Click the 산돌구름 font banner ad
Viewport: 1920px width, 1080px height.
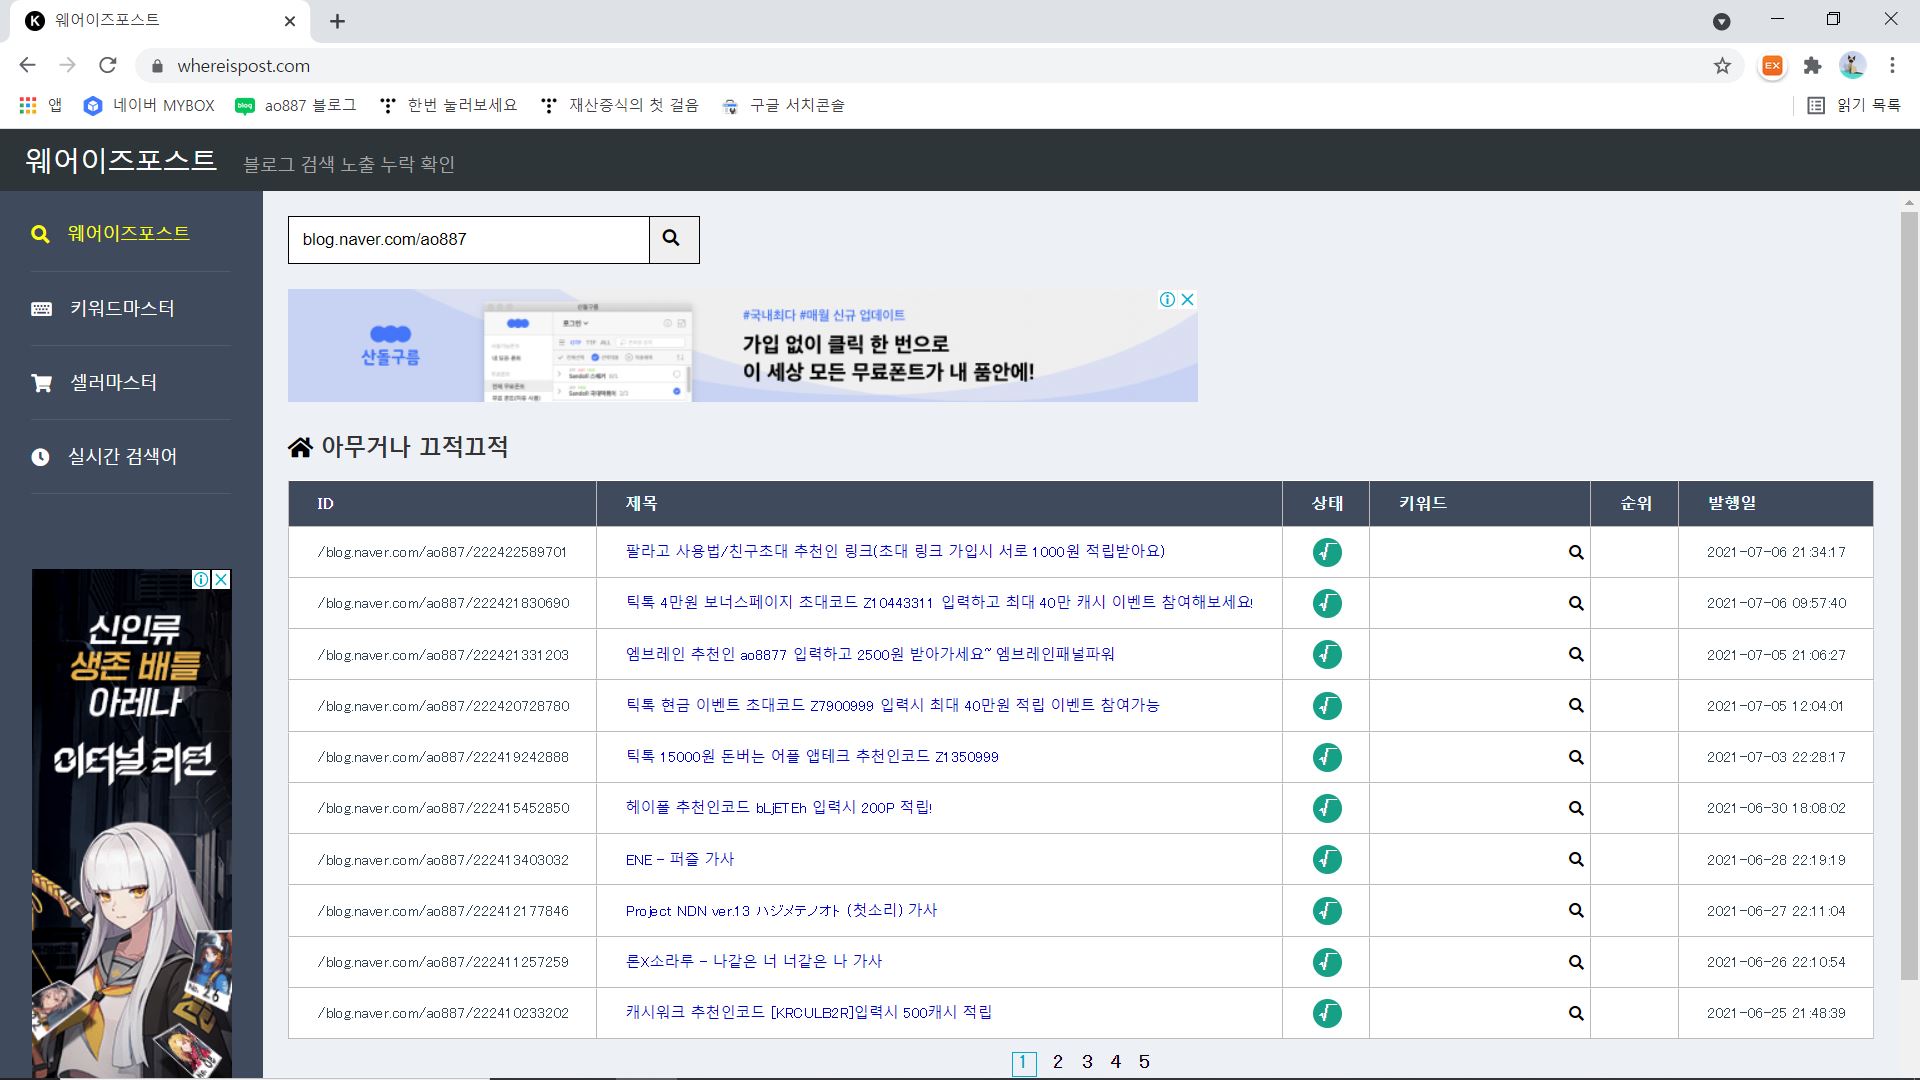742,346
